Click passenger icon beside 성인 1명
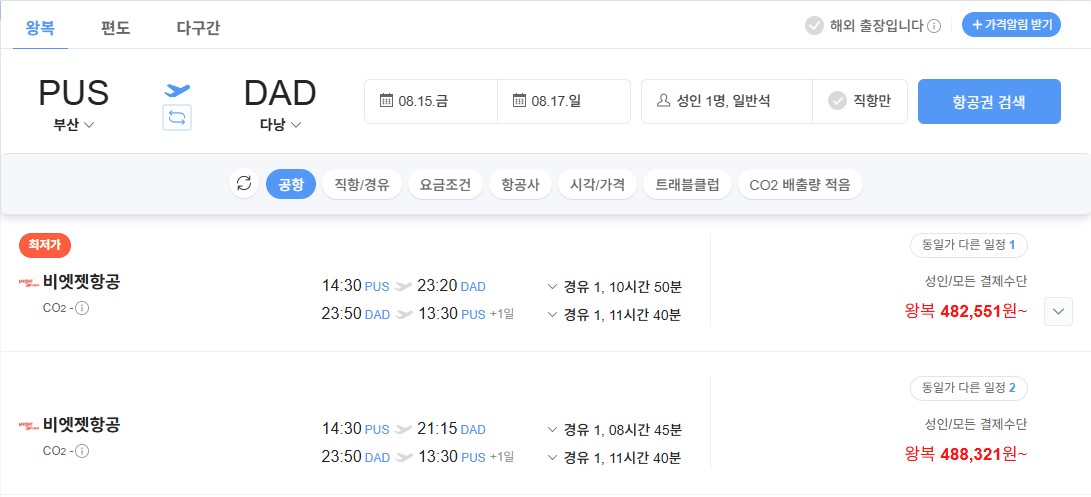 coord(663,101)
